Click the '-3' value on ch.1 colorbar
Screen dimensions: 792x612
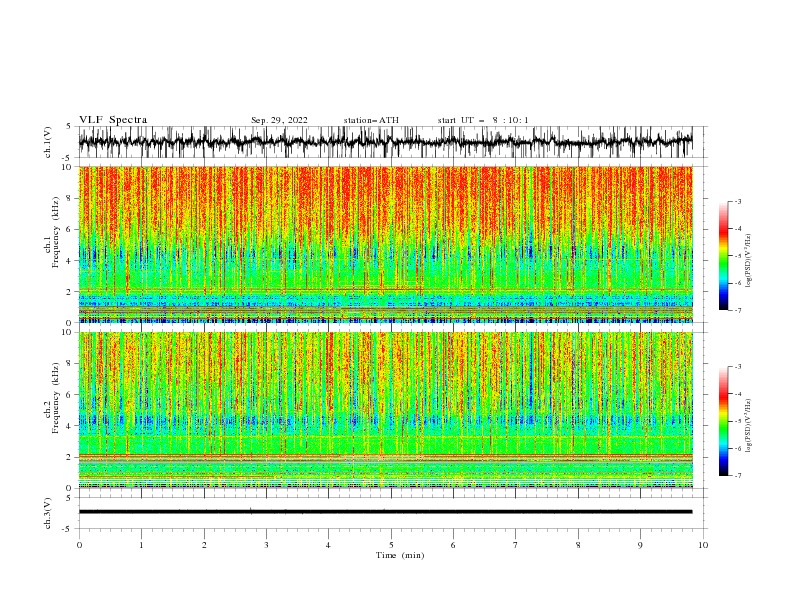click(737, 201)
